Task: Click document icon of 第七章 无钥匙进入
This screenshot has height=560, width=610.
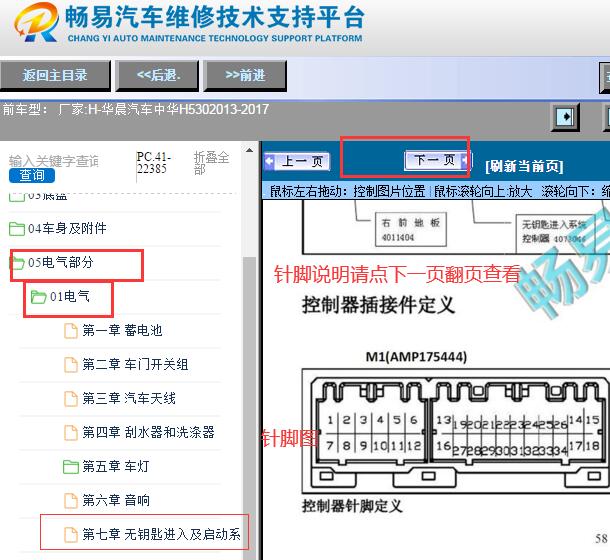Action: pos(71,535)
